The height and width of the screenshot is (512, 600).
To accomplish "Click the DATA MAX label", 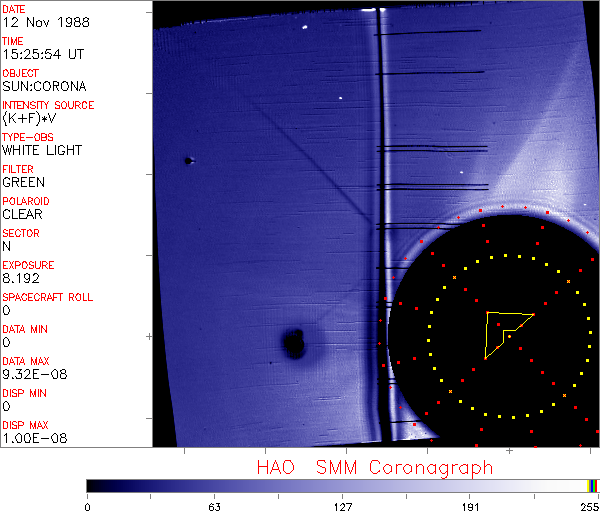I will (x=26, y=361).
